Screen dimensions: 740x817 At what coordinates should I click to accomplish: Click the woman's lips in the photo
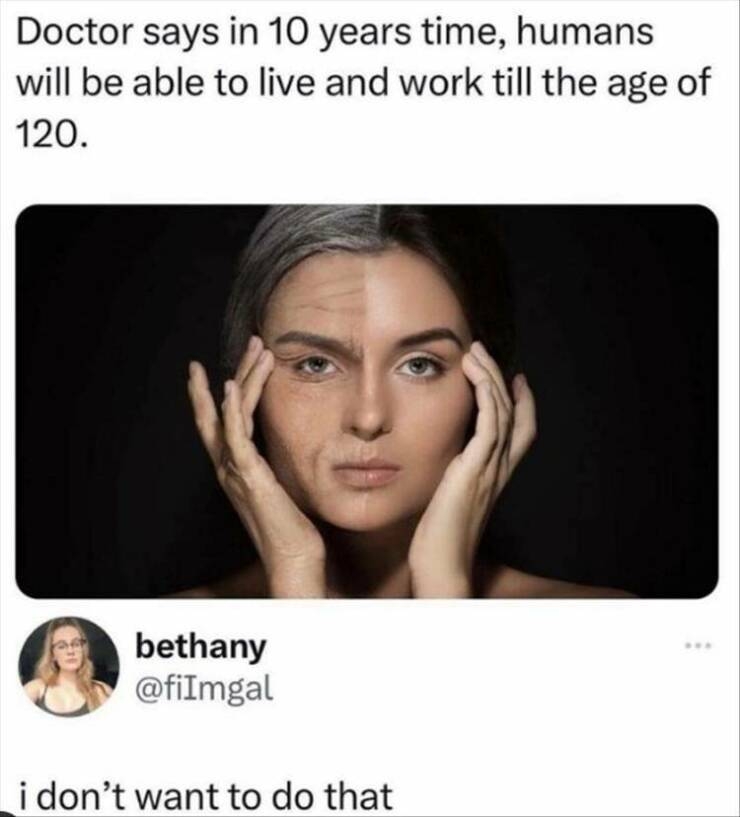(x=367, y=471)
